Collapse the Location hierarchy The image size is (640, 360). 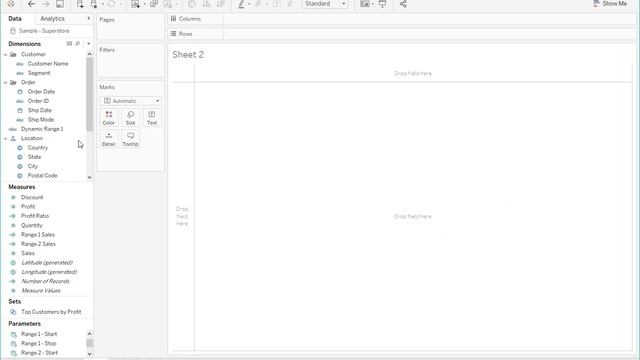(6, 138)
